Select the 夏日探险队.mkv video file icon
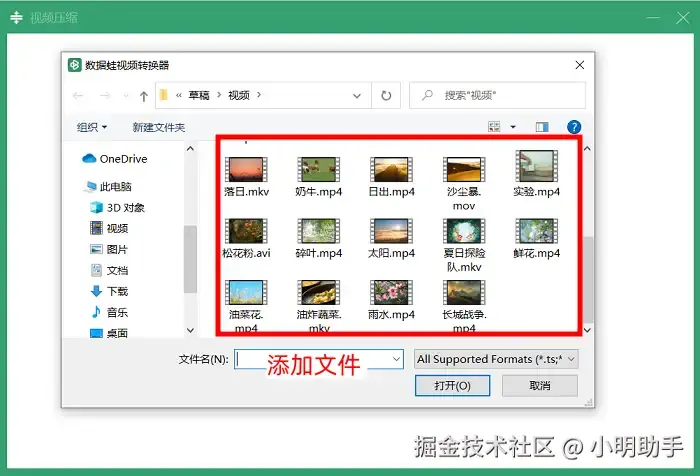Screen dimensions: 700x476 (464, 231)
